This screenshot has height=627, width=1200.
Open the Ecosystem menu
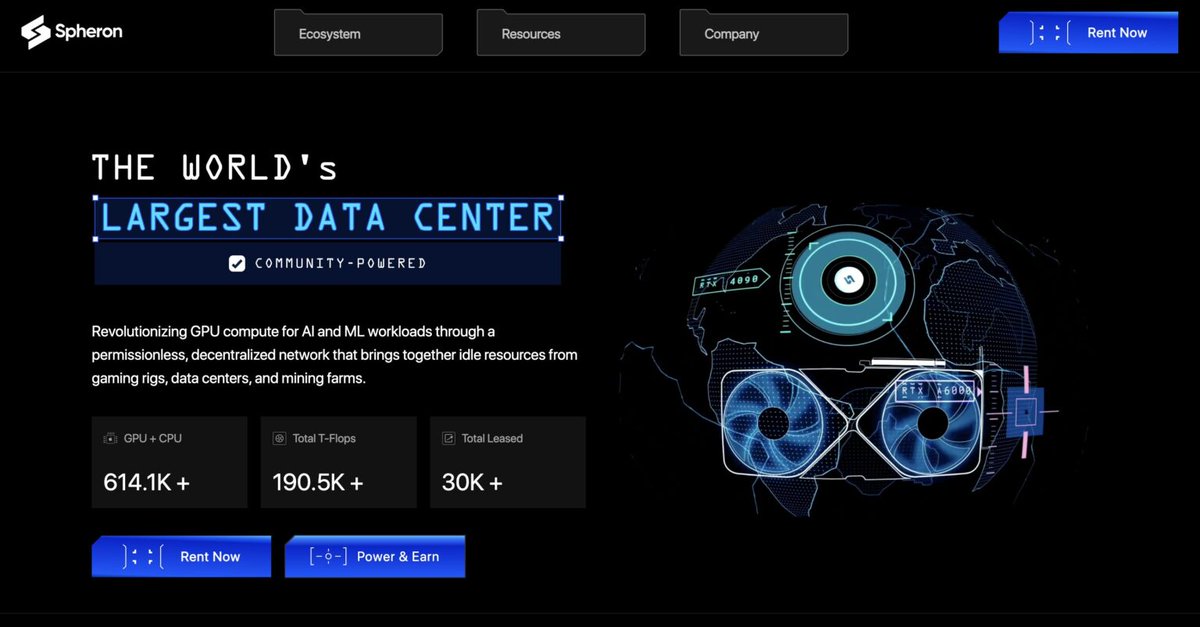[x=358, y=33]
